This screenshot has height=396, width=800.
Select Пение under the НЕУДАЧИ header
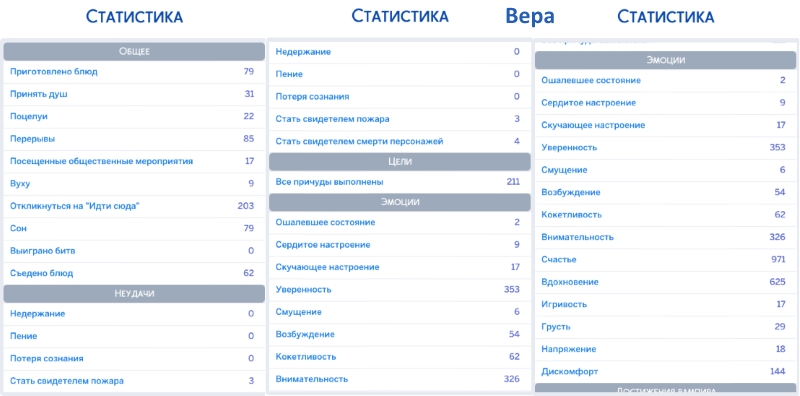click(x=134, y=336)
